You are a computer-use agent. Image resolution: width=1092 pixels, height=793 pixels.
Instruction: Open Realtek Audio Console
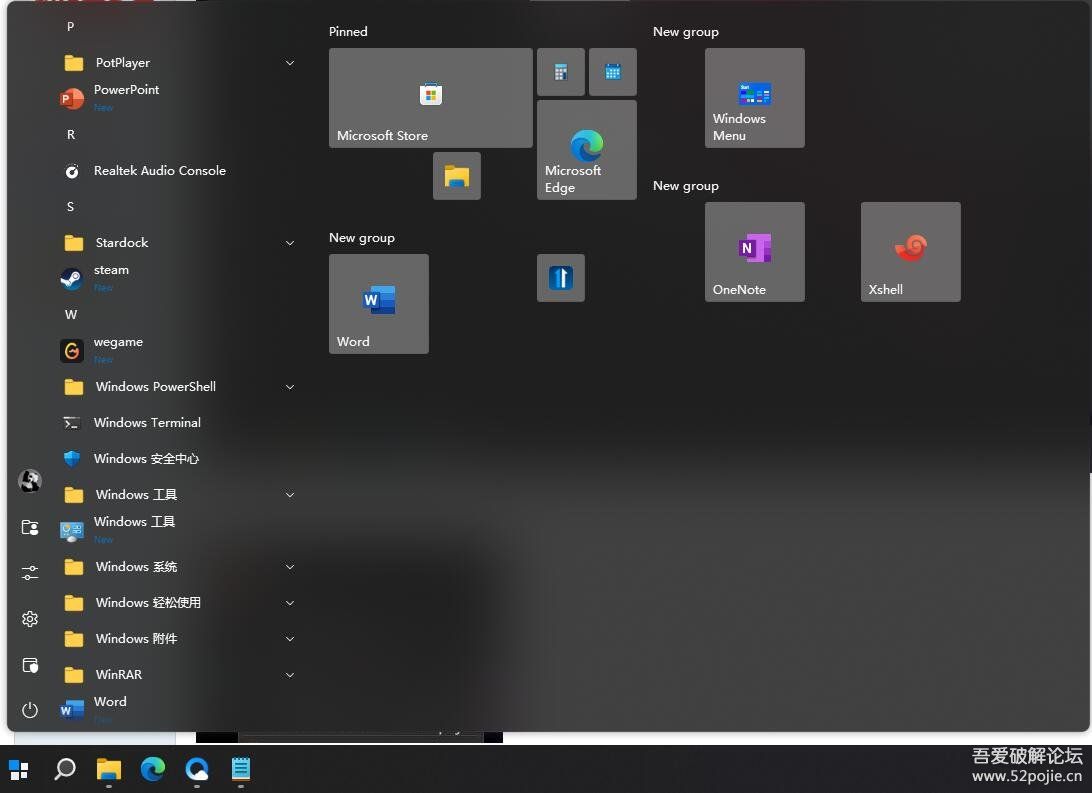179,171
